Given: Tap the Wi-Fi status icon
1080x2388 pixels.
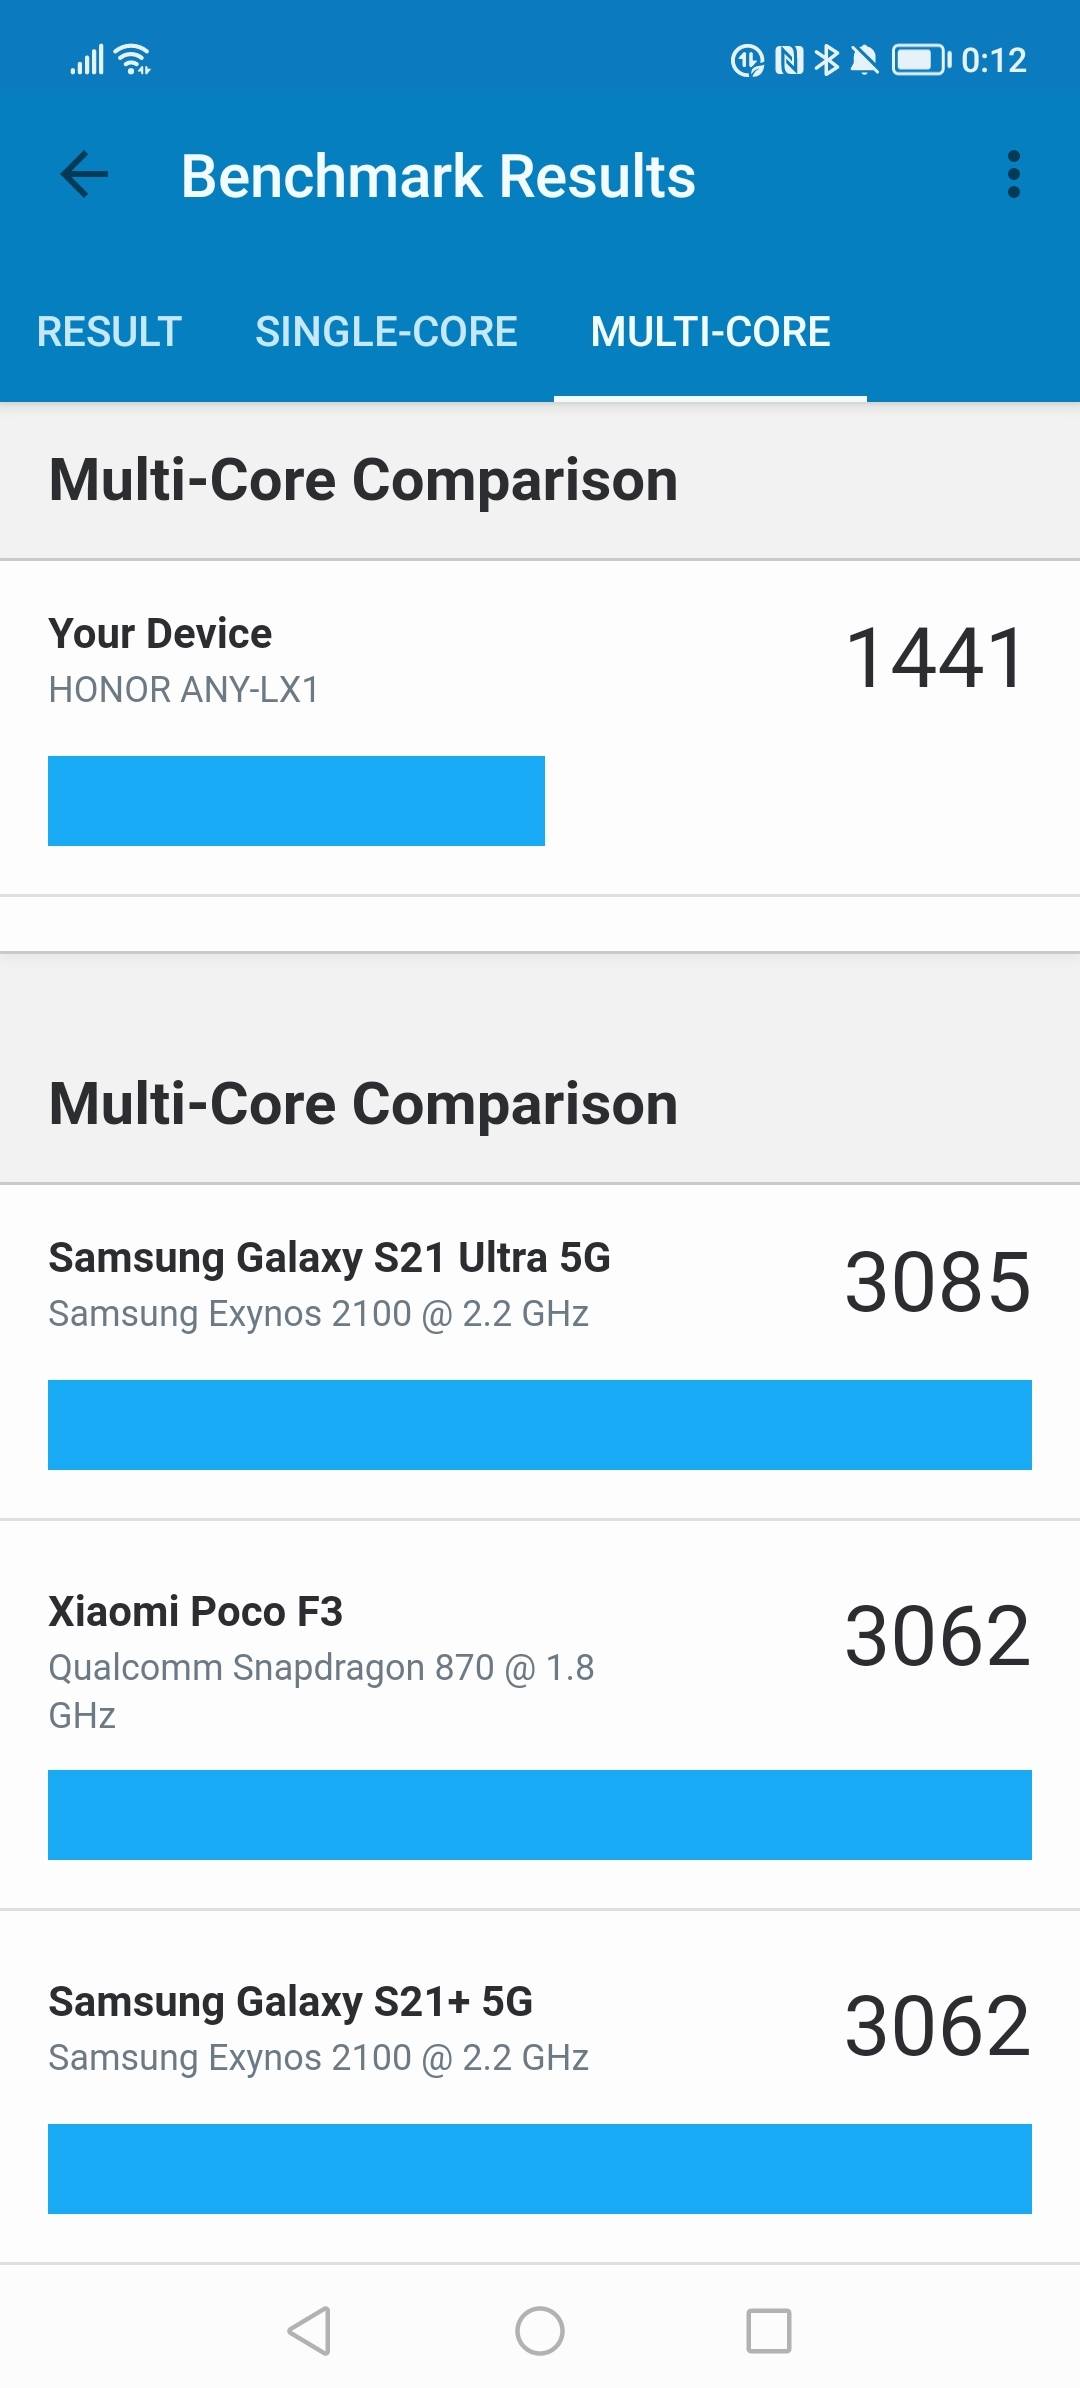Looking at the screenshot, I should click(133, 60).
